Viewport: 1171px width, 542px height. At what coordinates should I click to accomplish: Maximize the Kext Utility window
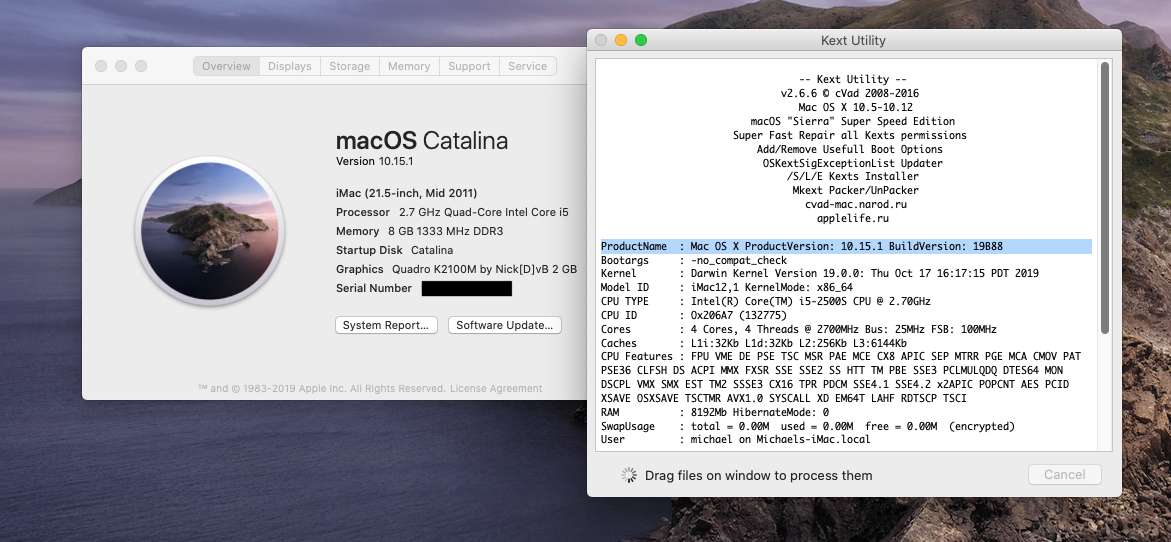pyautogui.click(x=641, y=40)
